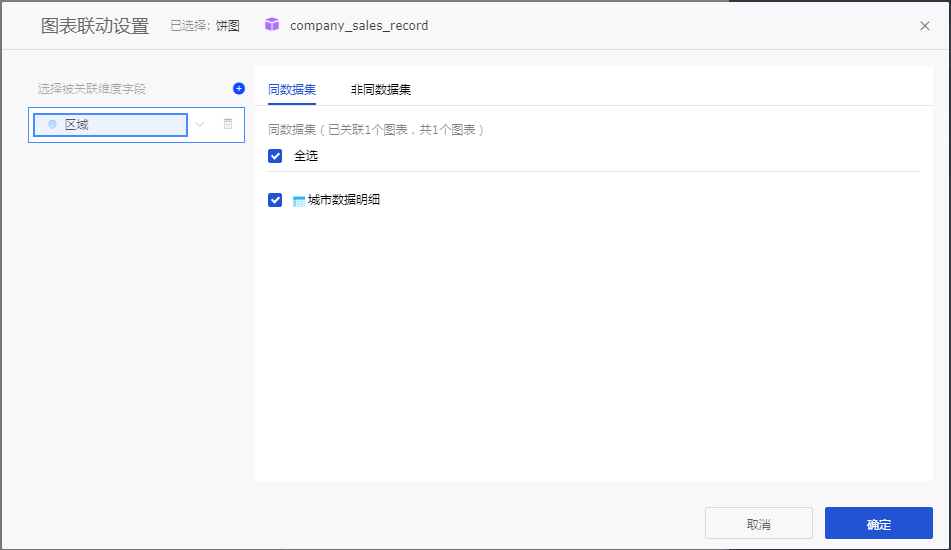Select the 区域 field input box
Image resolution: width=951 pixels, height=550 pixels.
(110, 125)
